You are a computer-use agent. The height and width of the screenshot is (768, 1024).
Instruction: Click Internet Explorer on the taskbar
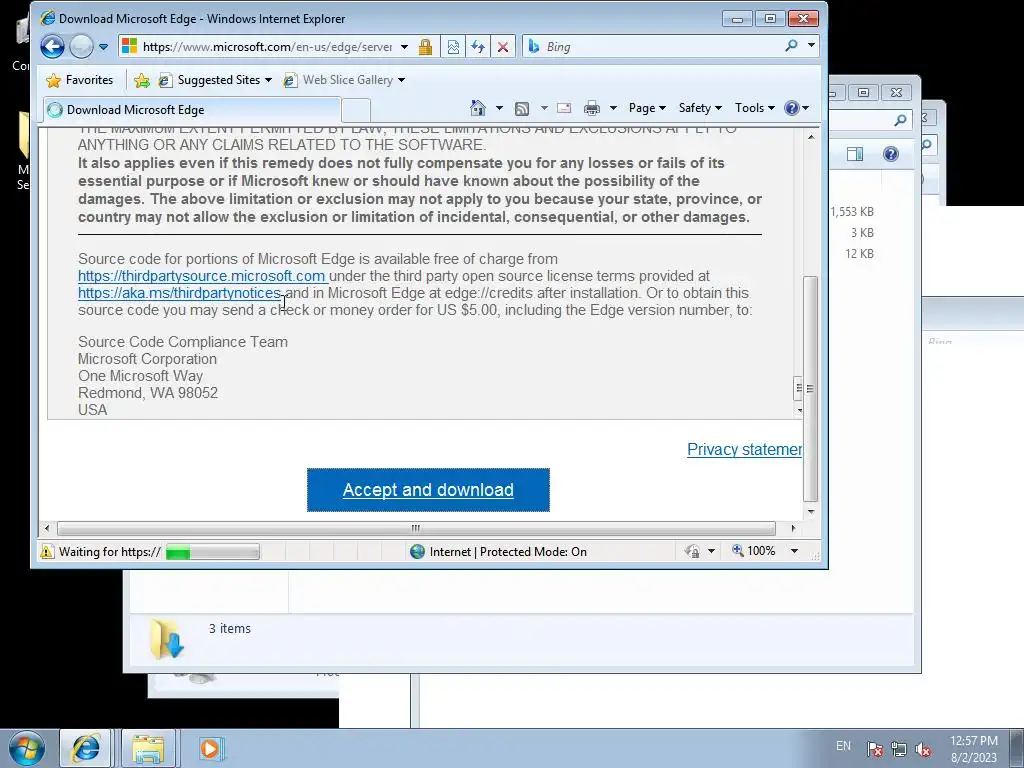86,748
